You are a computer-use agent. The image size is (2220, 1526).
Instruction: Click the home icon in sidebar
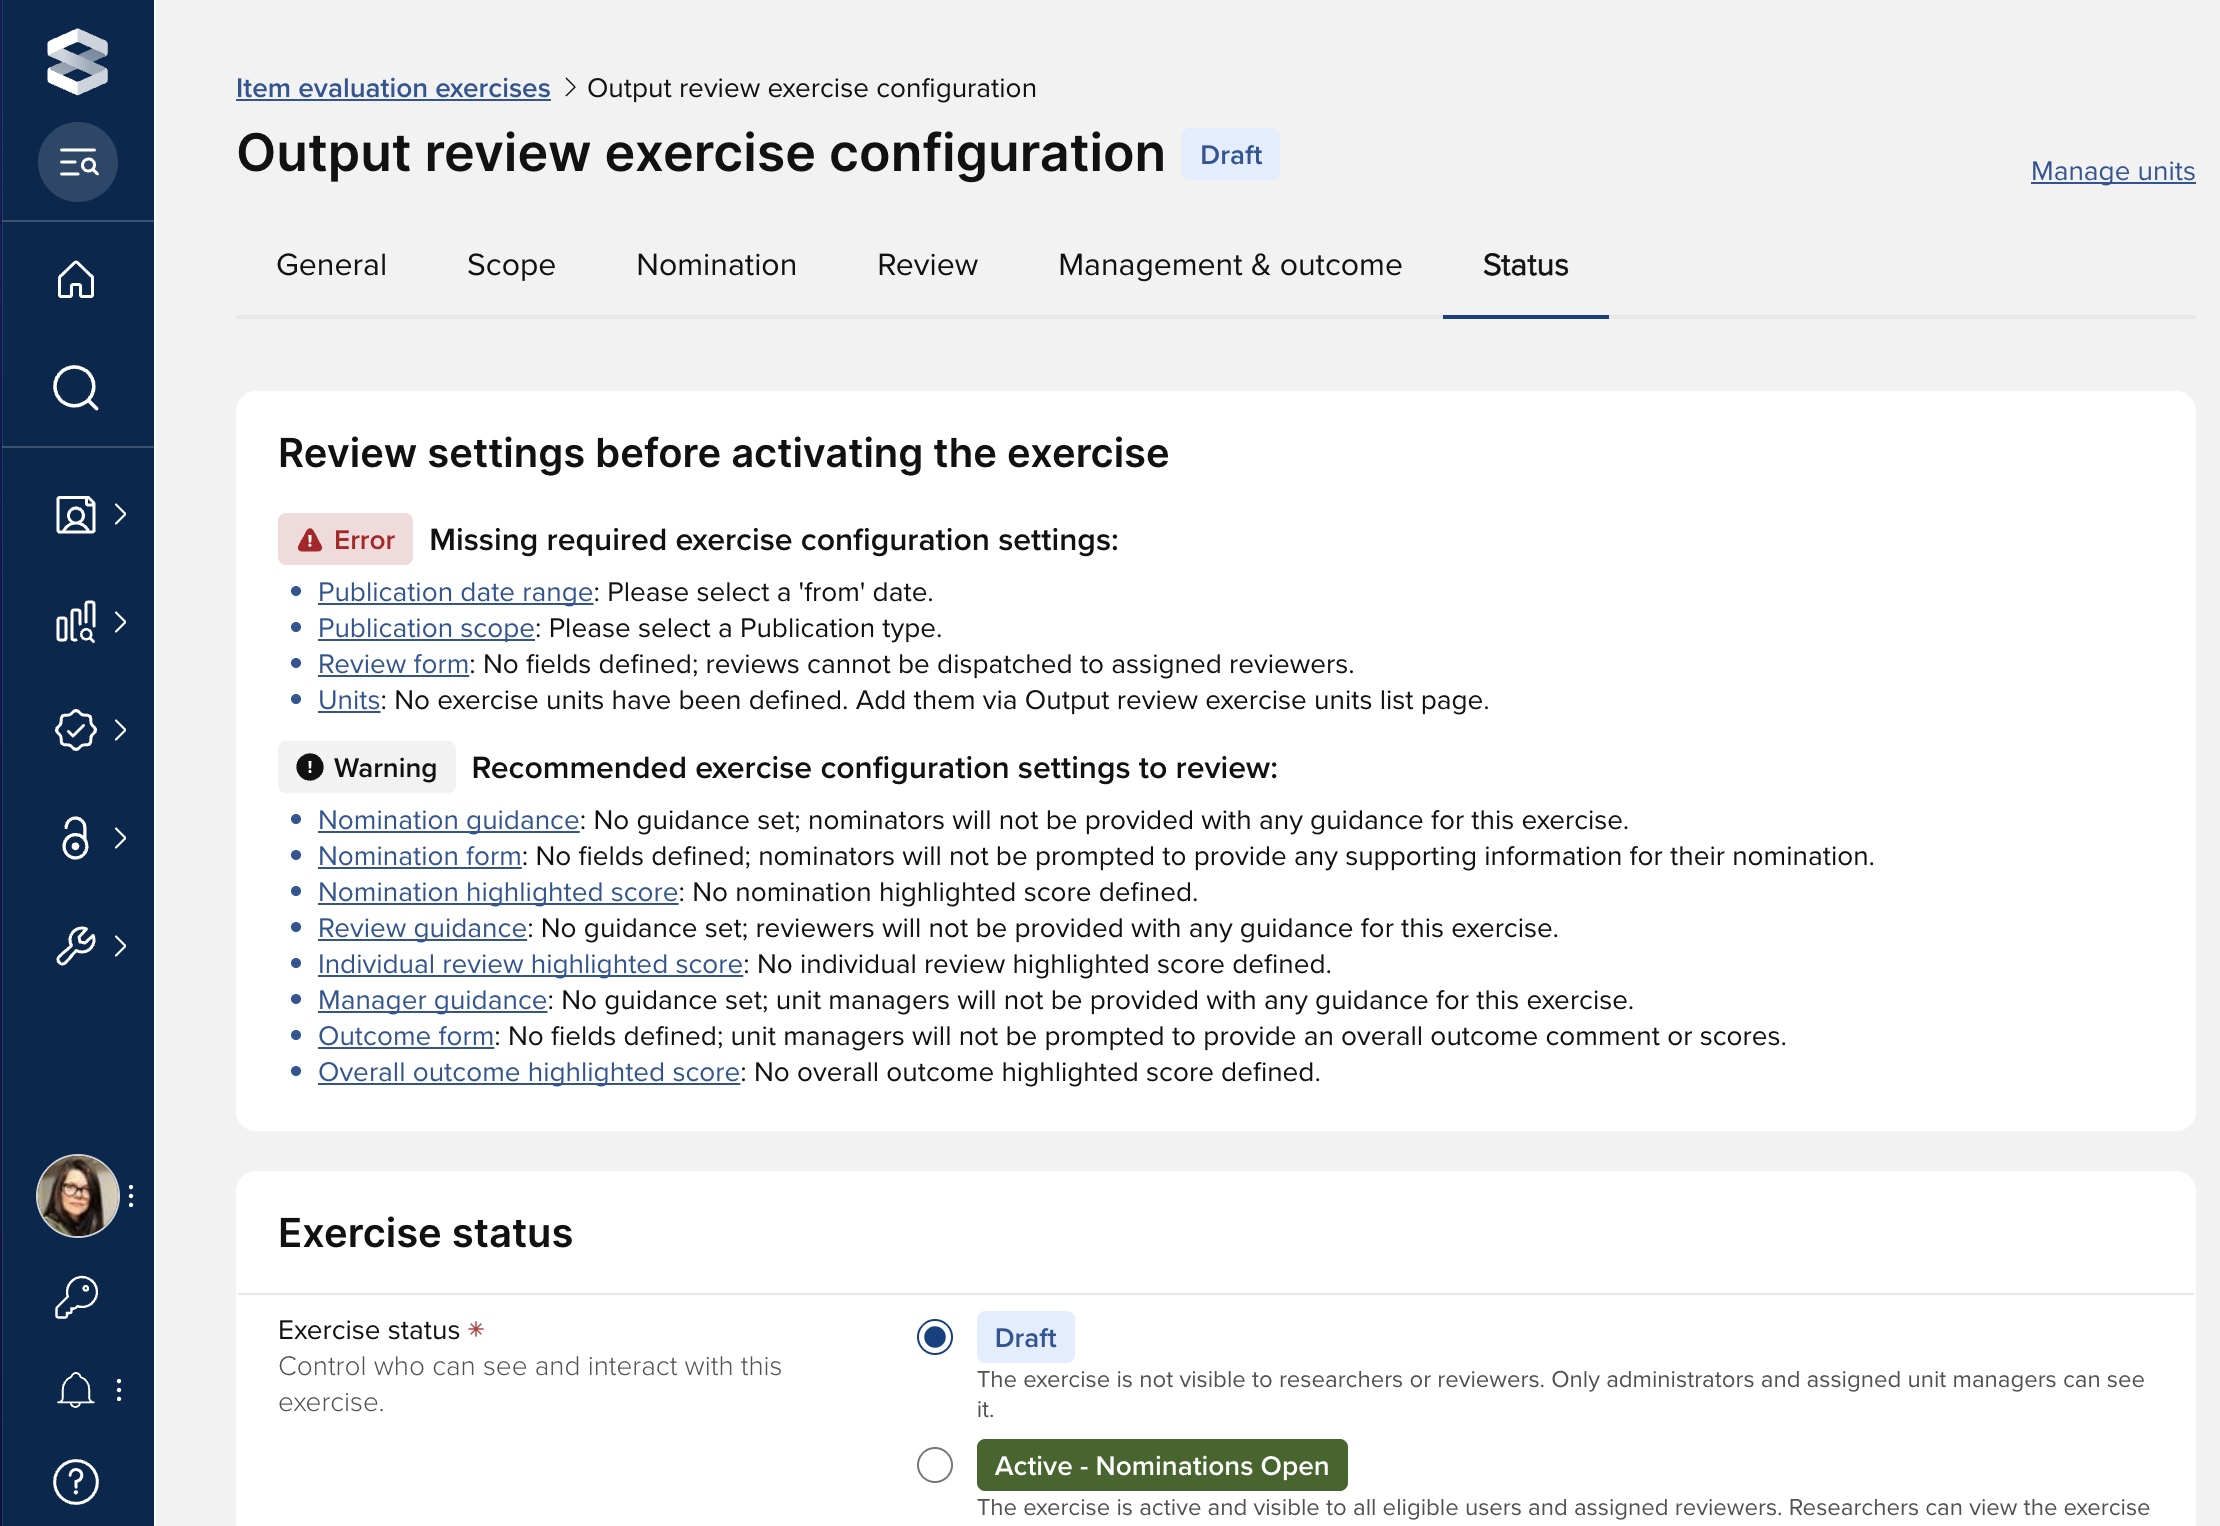coord(76,280)
